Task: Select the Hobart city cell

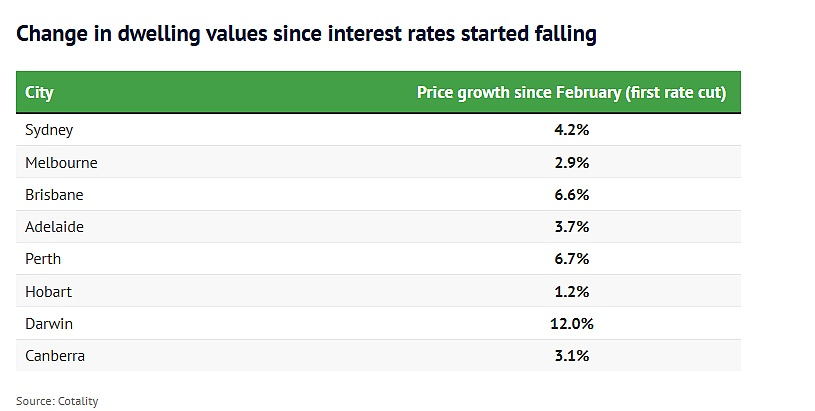Action: click(48, 291)
